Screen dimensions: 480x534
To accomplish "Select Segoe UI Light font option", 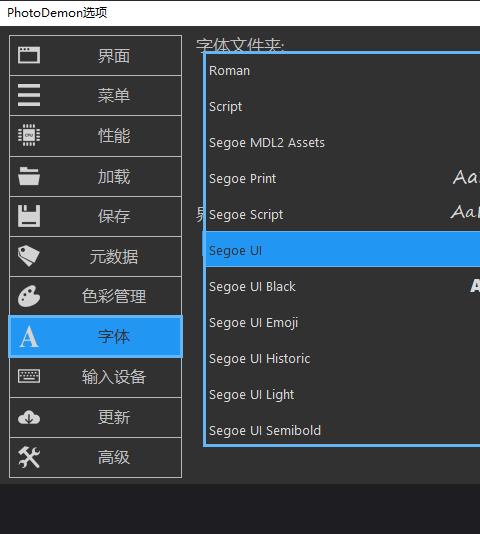I will (x=342, y=394).
